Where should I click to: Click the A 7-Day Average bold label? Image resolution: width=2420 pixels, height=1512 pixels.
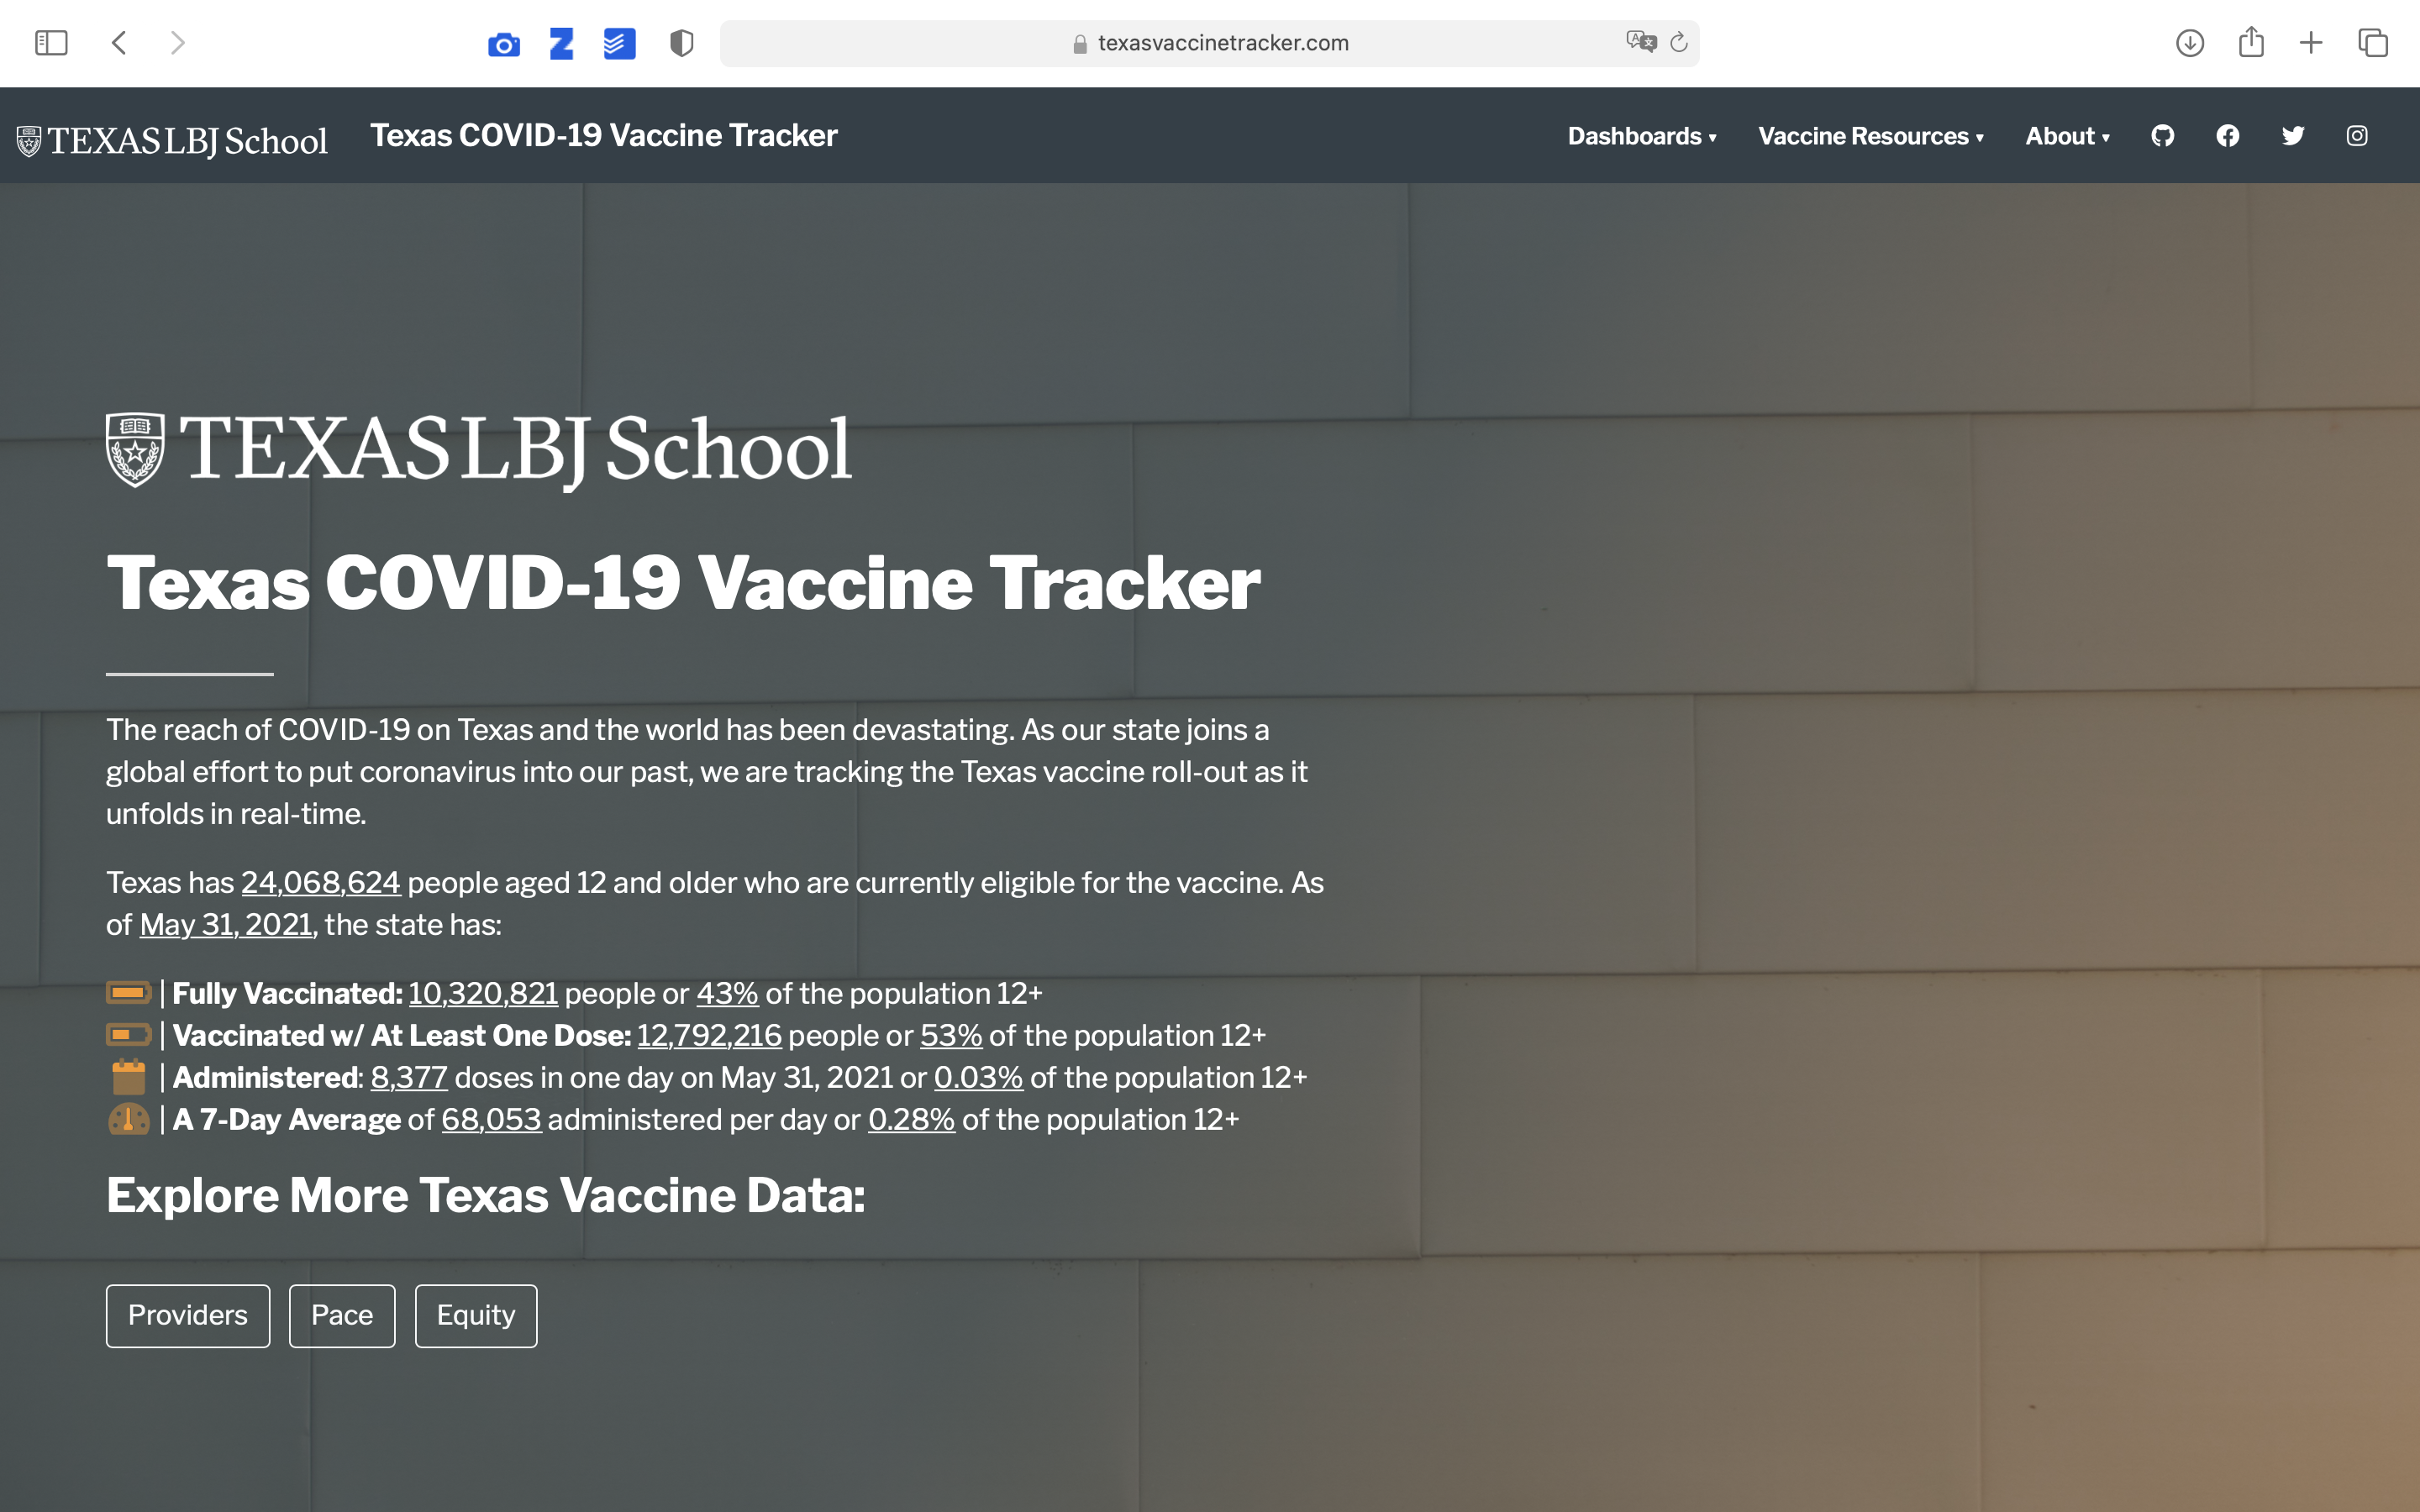[x=286, y=1120]
